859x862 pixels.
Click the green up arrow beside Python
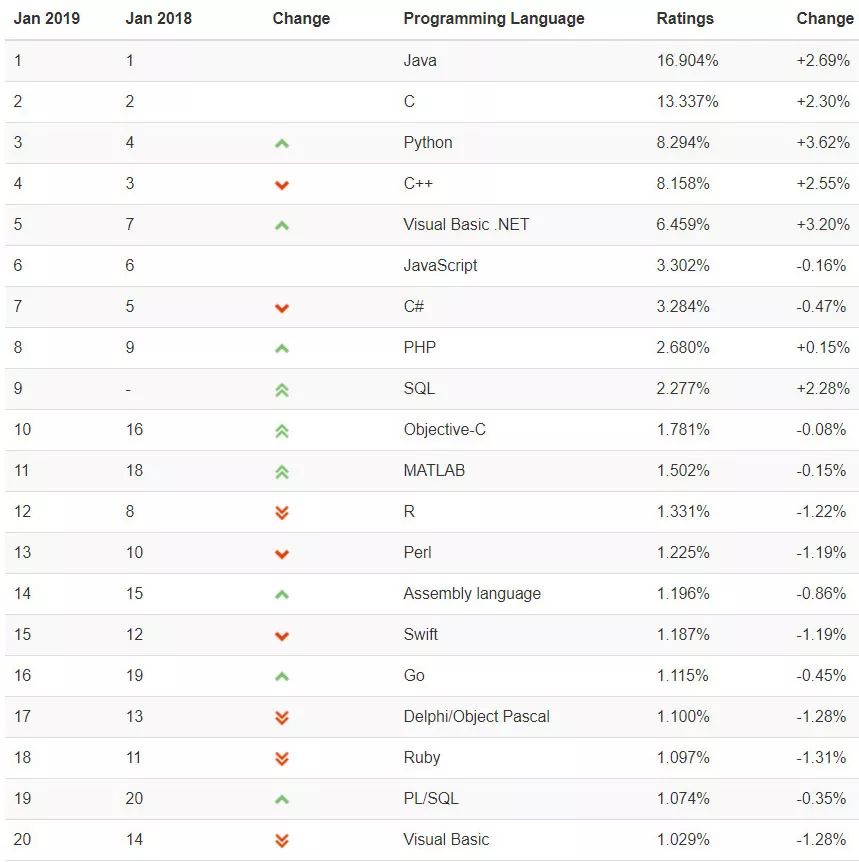282,143
